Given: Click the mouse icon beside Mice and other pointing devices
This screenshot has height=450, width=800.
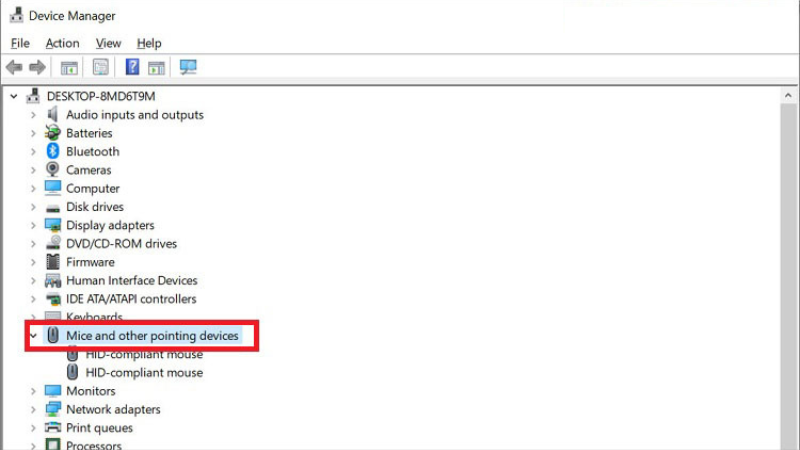Looking at the screenshot, I should (53, 335).
